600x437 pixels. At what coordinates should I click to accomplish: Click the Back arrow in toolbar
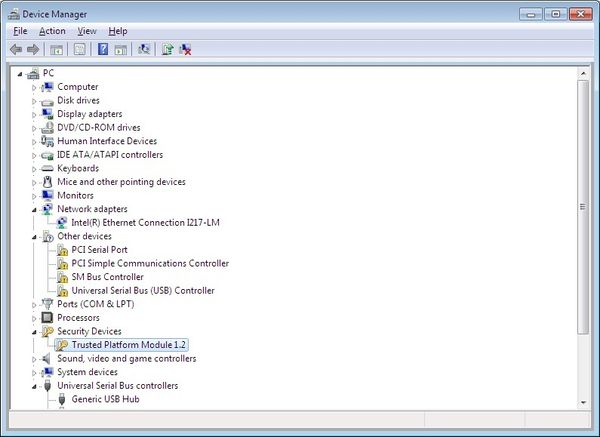coord(15,49)
